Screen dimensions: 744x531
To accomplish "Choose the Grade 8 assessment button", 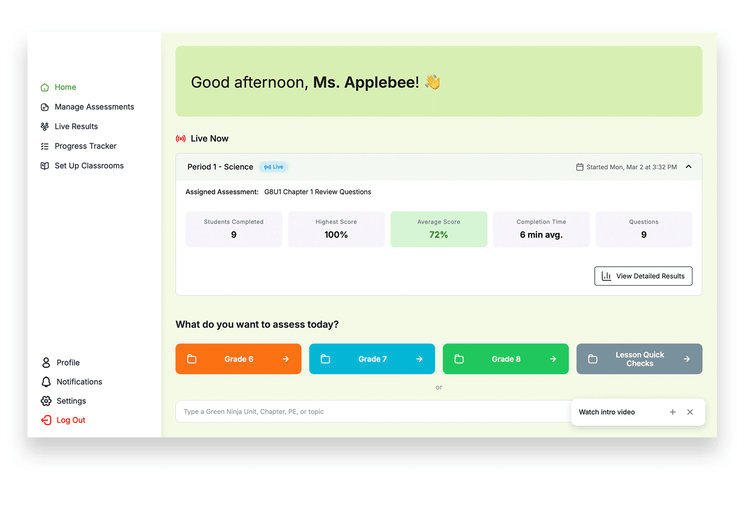I will coord(505,359).
